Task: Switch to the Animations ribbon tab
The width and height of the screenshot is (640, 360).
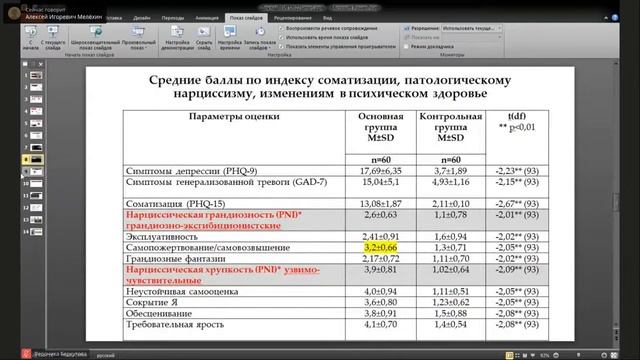Action: 207,18
